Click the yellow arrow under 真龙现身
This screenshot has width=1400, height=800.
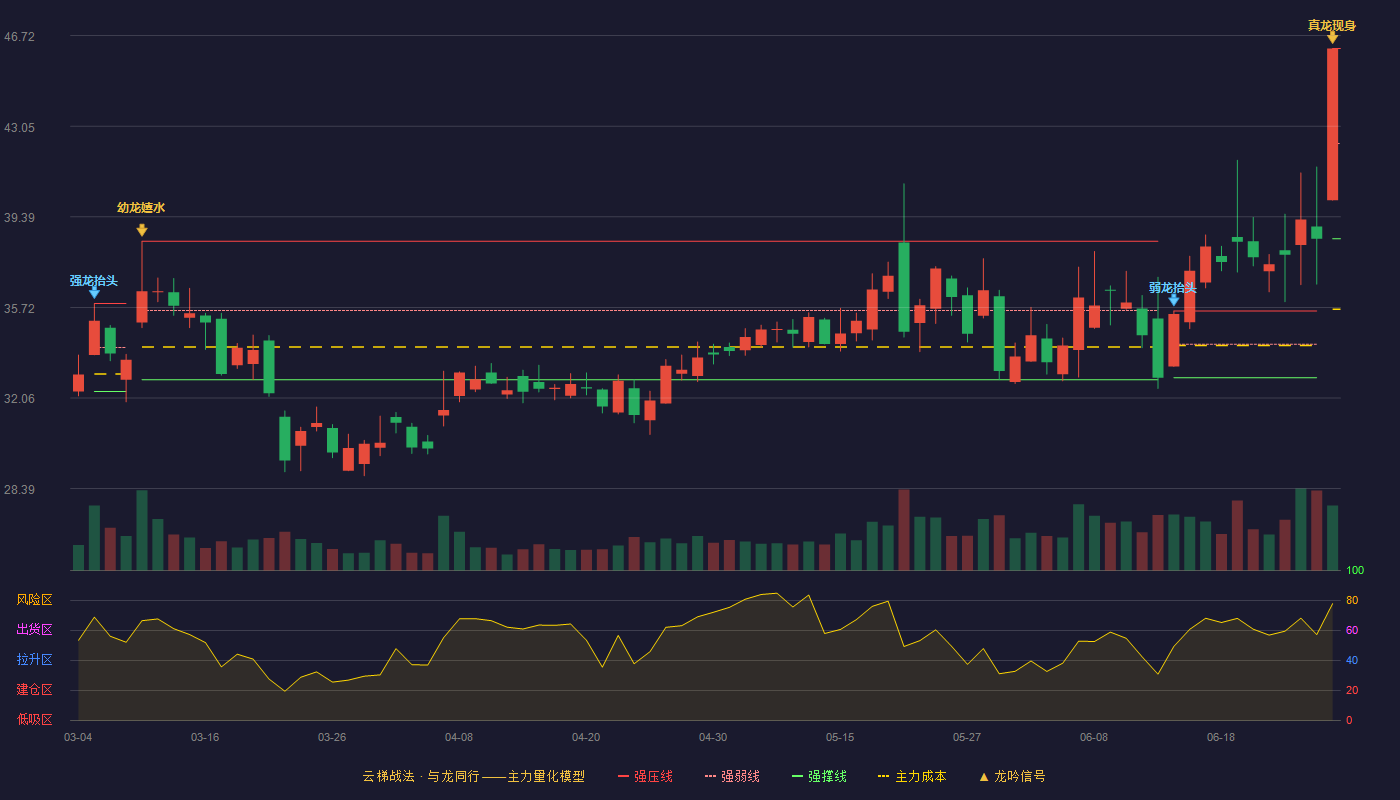coord(1333,38)
